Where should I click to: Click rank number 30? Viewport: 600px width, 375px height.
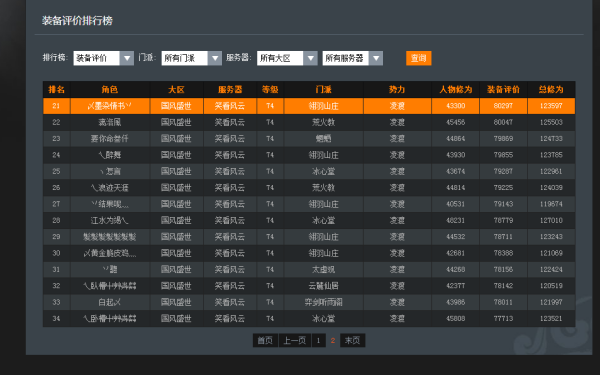pyautogui.click(x=56, y=253)
